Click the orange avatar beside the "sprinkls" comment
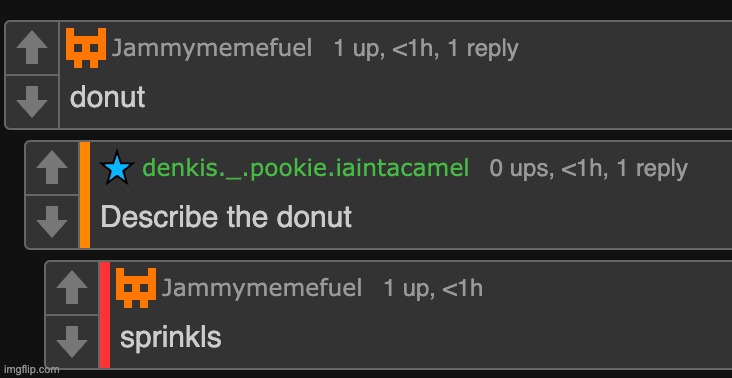 [x=136, y=288]
